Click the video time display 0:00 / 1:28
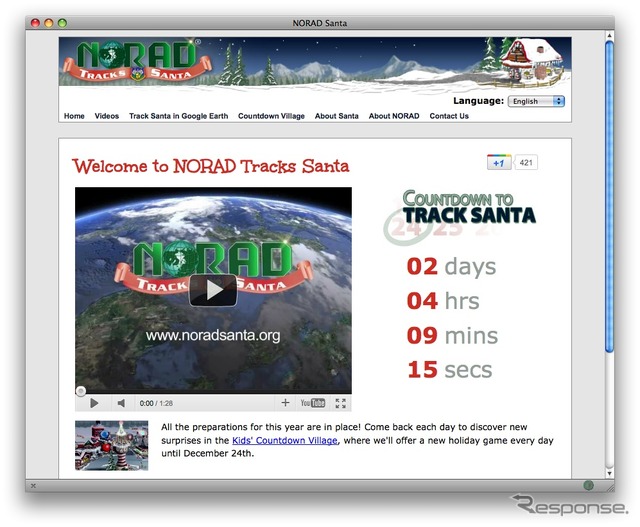Screen dimensions: 640x527 point(156,403)
